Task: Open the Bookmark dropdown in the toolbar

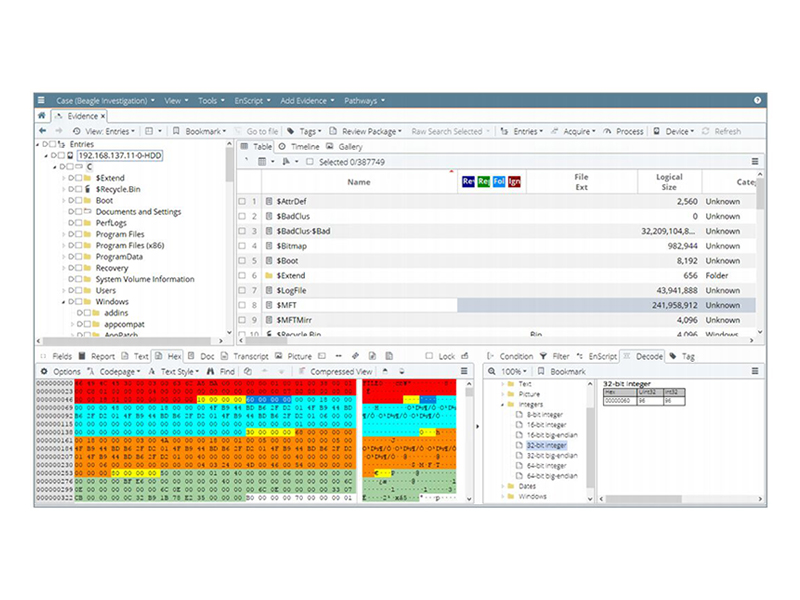Action: point(199,131)
